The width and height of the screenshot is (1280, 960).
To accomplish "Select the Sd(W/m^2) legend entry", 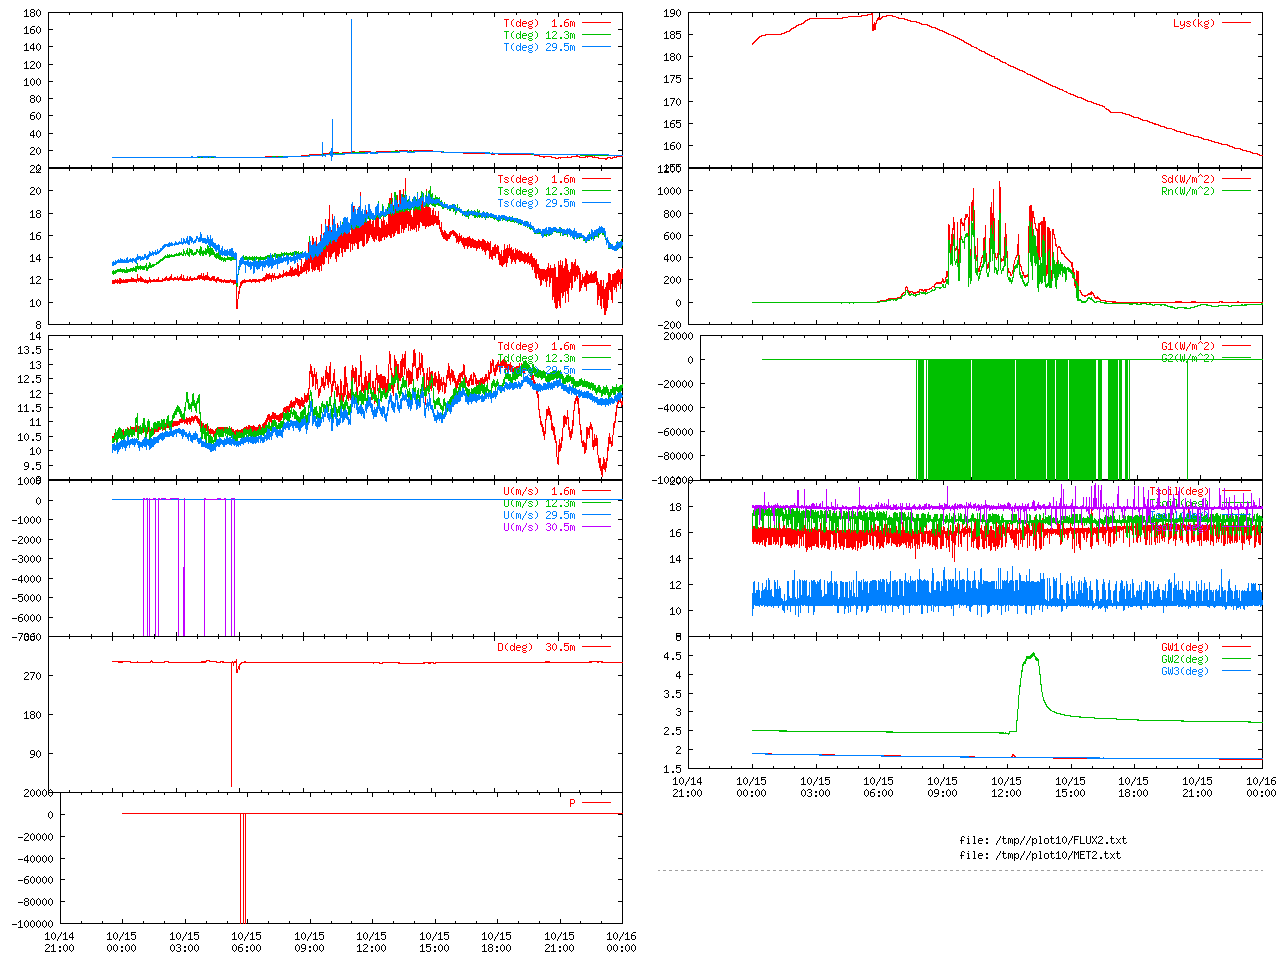I will [1188, 179].
